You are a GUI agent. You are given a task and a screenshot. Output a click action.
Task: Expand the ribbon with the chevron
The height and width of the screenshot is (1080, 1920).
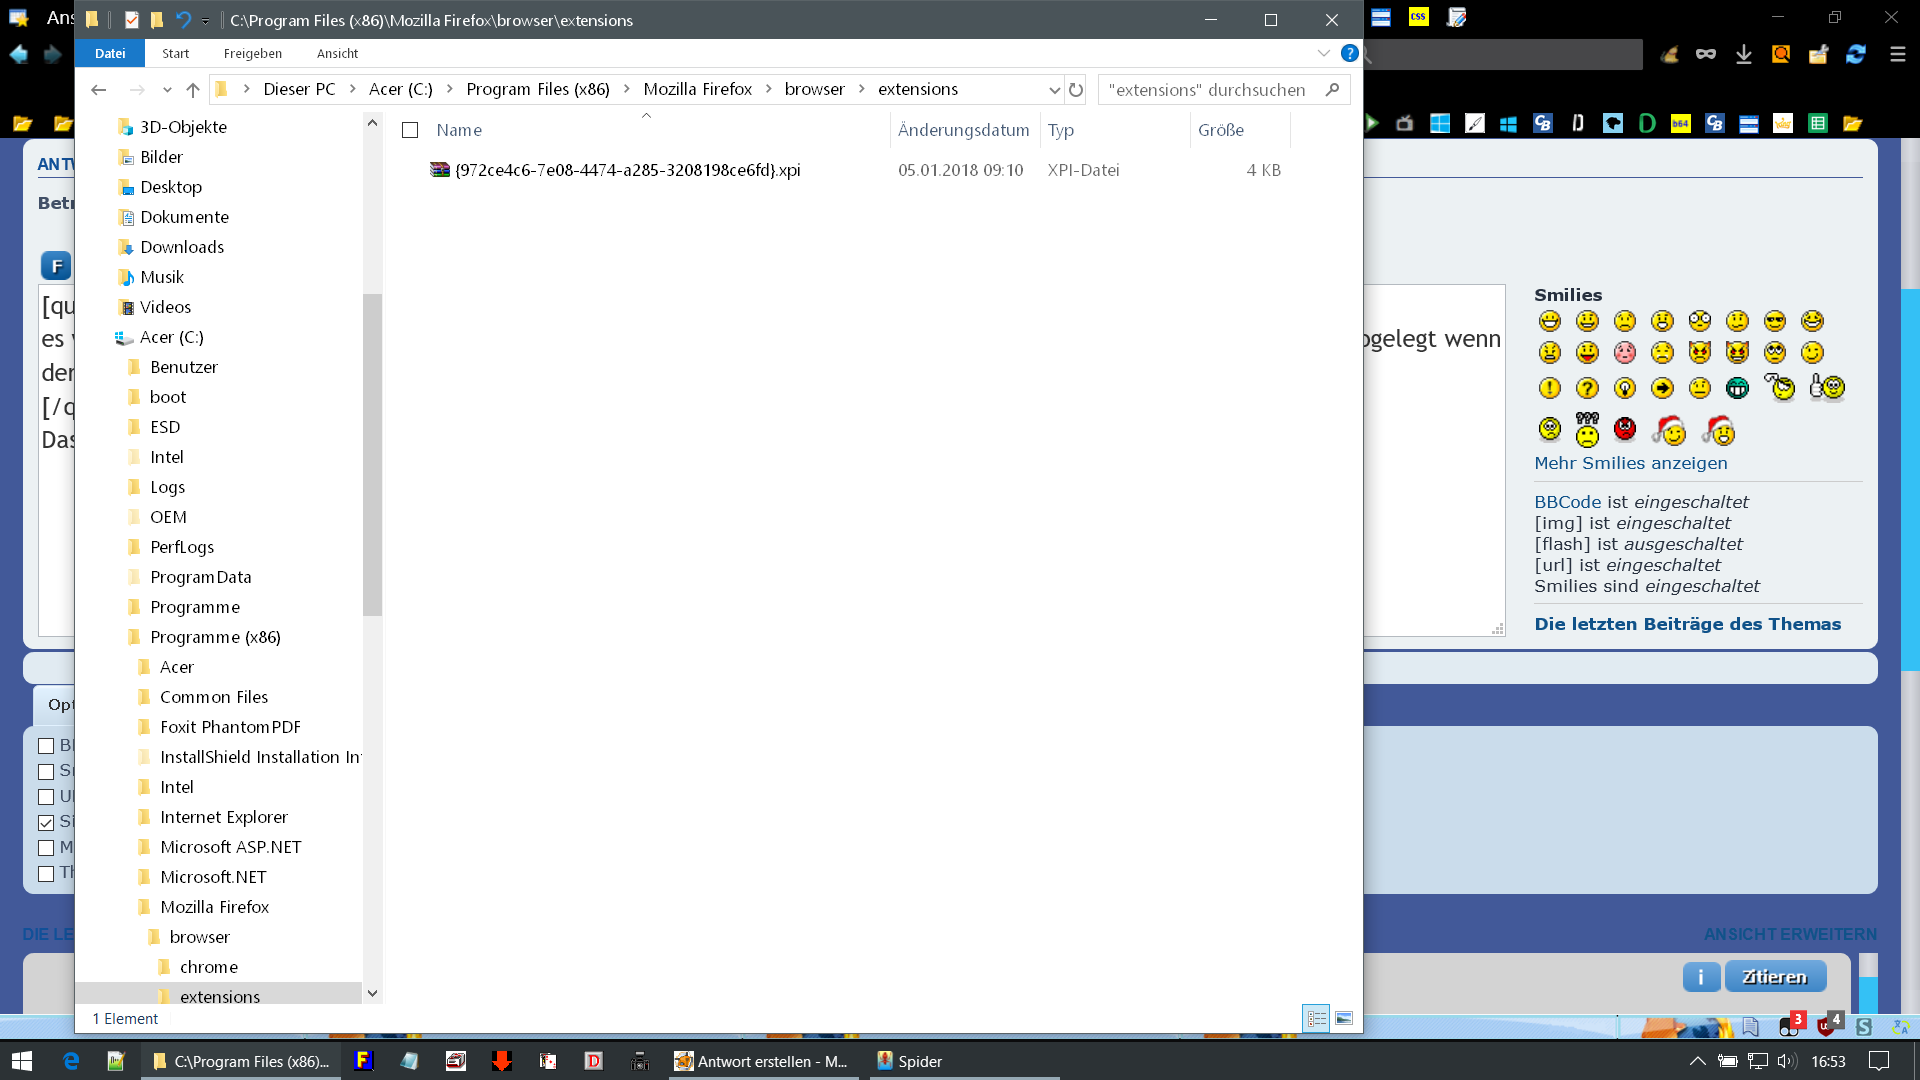1323,53
